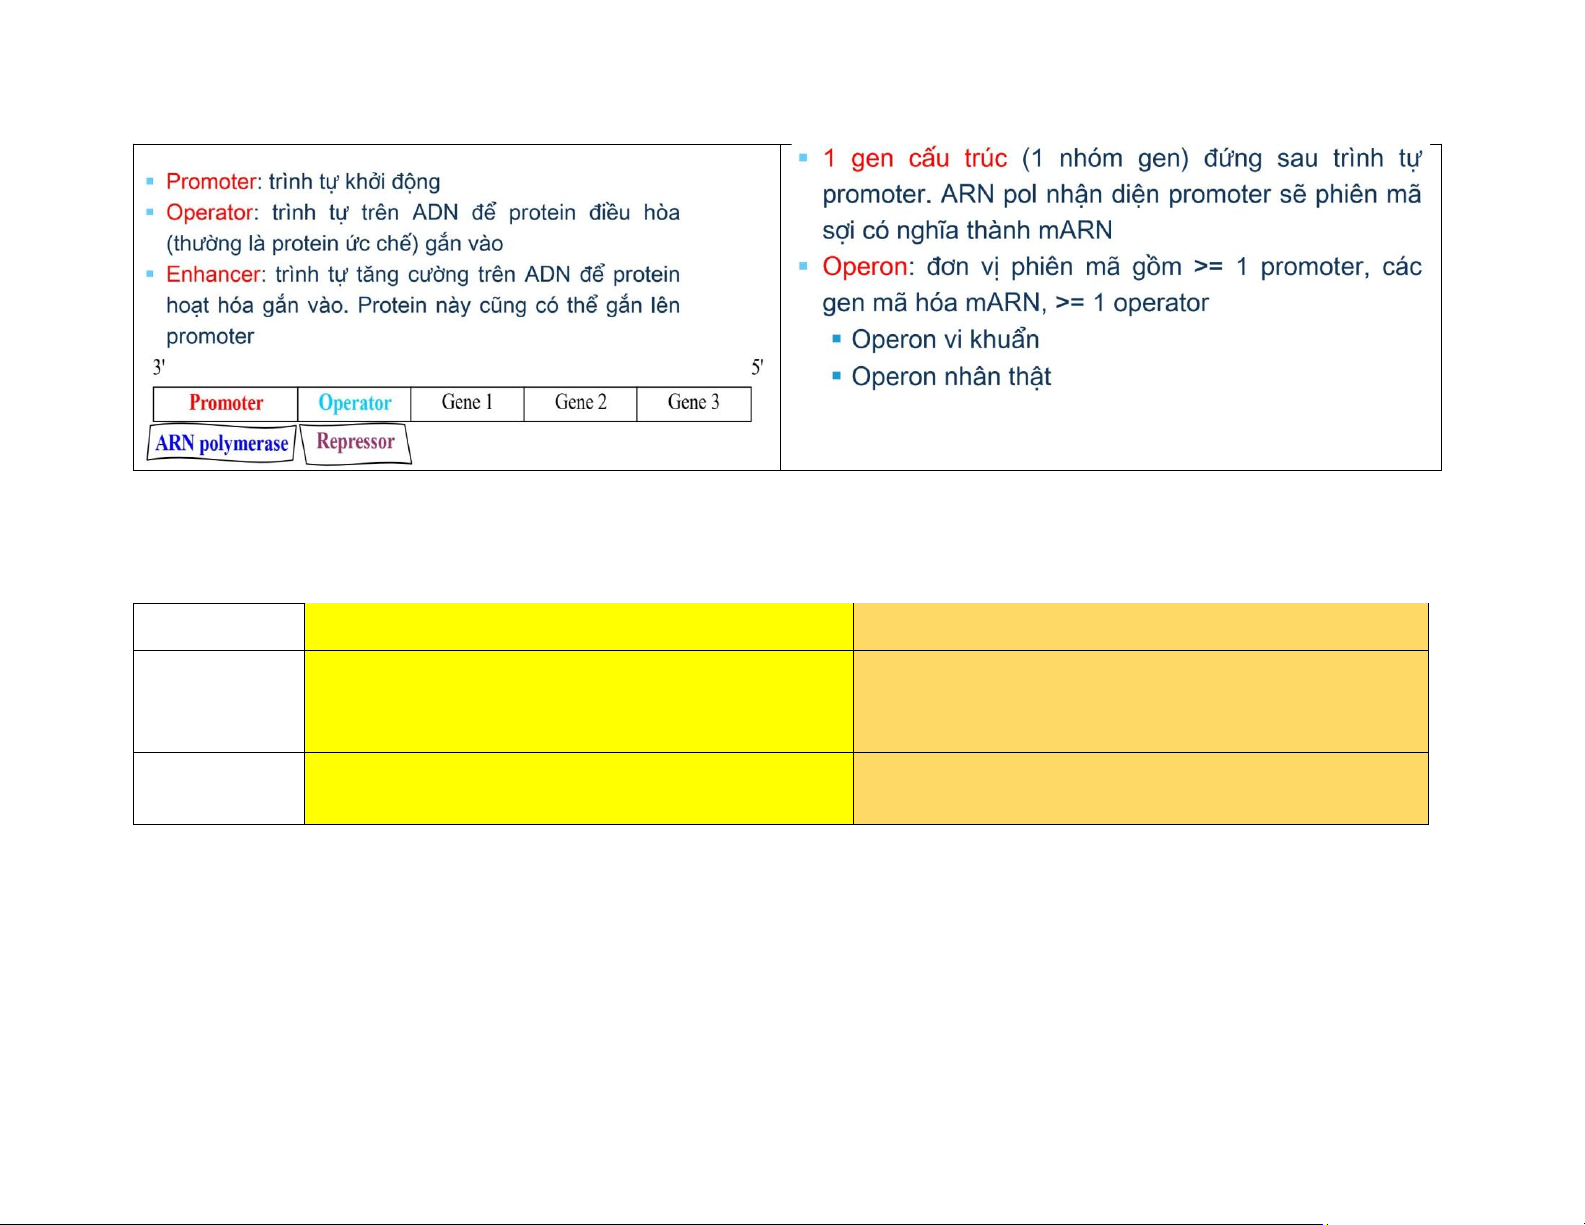Click the ARN polymerase shape in the diagram
Screen dimensions: 1585x1225
[x=221, y=443]
